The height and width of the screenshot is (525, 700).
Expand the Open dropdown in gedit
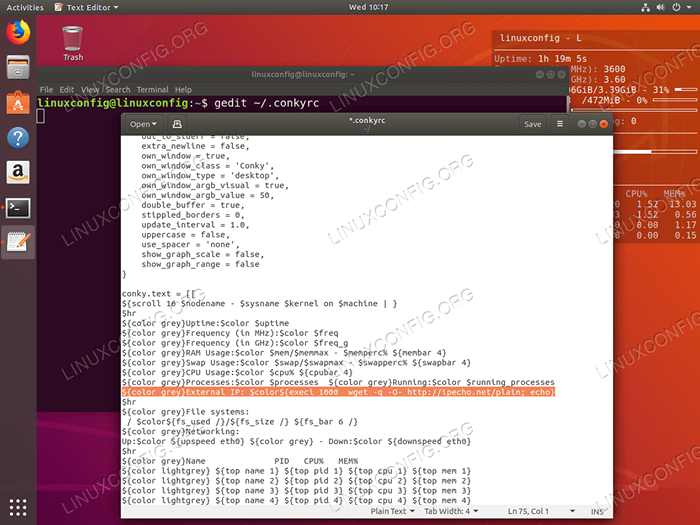point(143,124)
